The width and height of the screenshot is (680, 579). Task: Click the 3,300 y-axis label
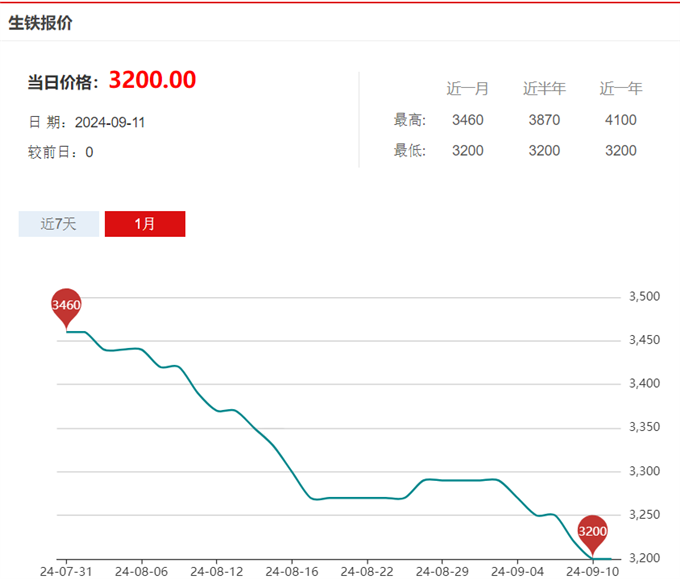pyautogui.click(x=644, y=471)
